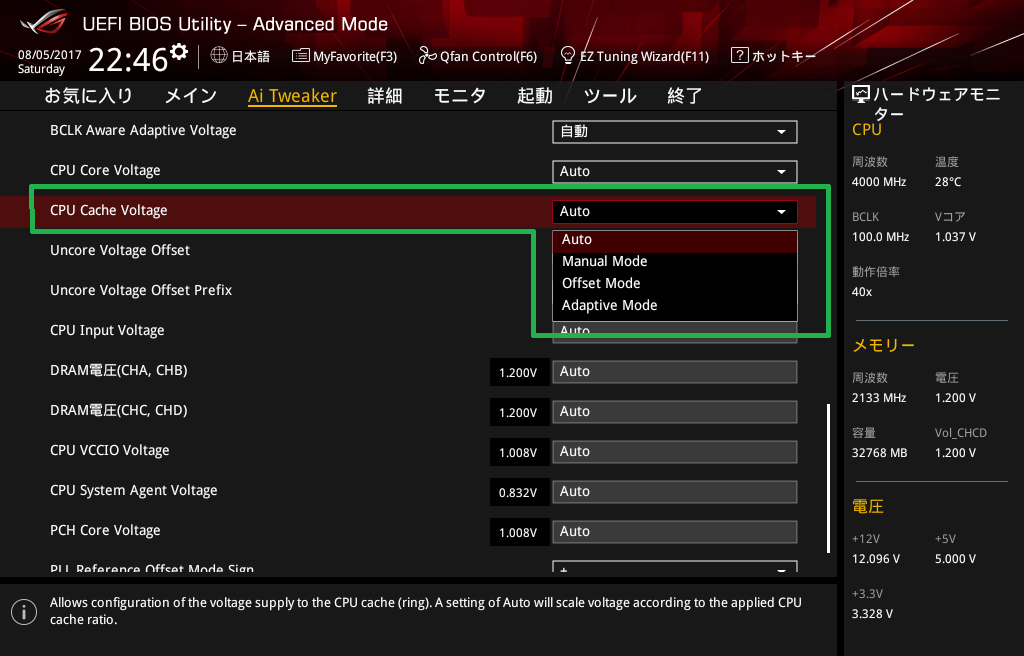Click 28°C temperature reading
Viewport: 1024px width, 656px height.
(x=948, y=182)
